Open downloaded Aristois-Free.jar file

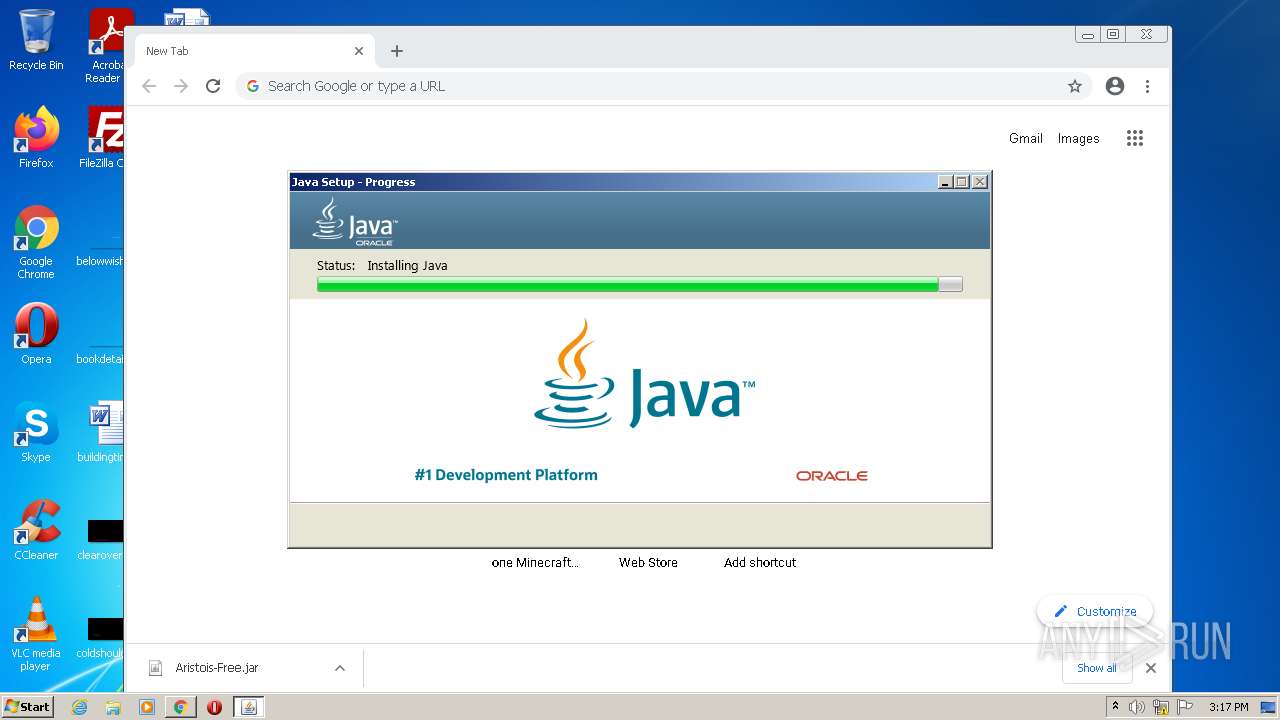(217, 668)
